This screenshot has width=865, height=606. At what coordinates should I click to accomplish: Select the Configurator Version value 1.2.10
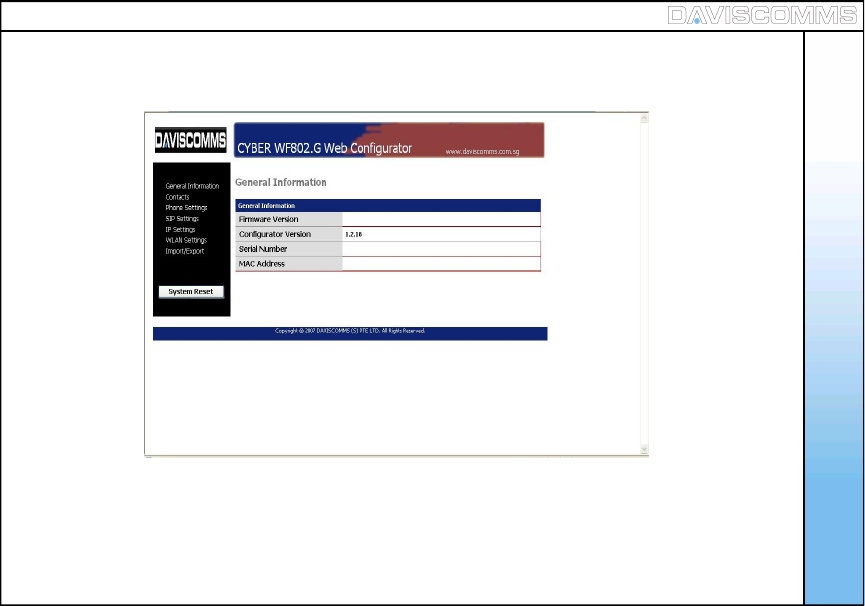tap(354, 234)
